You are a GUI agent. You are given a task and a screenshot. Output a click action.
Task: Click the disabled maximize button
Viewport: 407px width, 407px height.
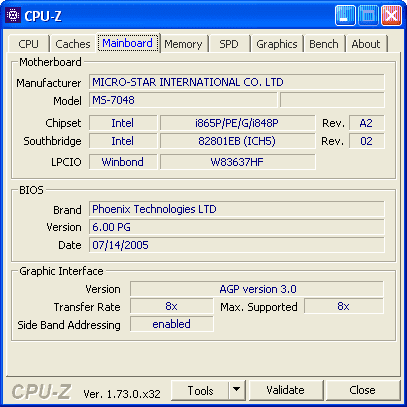click(368, 15)
